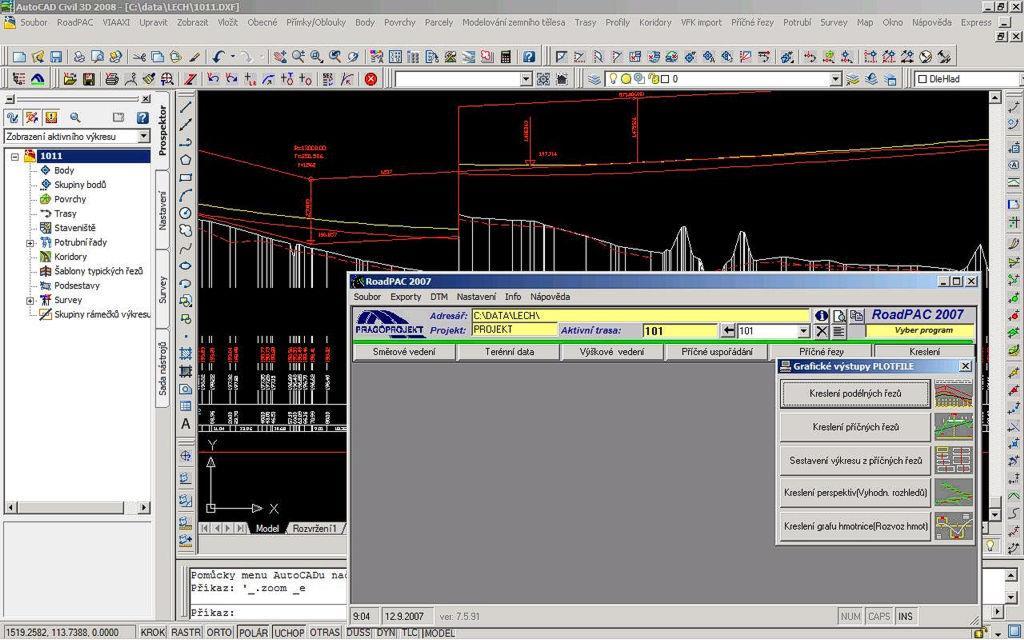Open the empty toolbar combo box dropdown
The height and width of the screenshot is (640, 1024).
526,79
